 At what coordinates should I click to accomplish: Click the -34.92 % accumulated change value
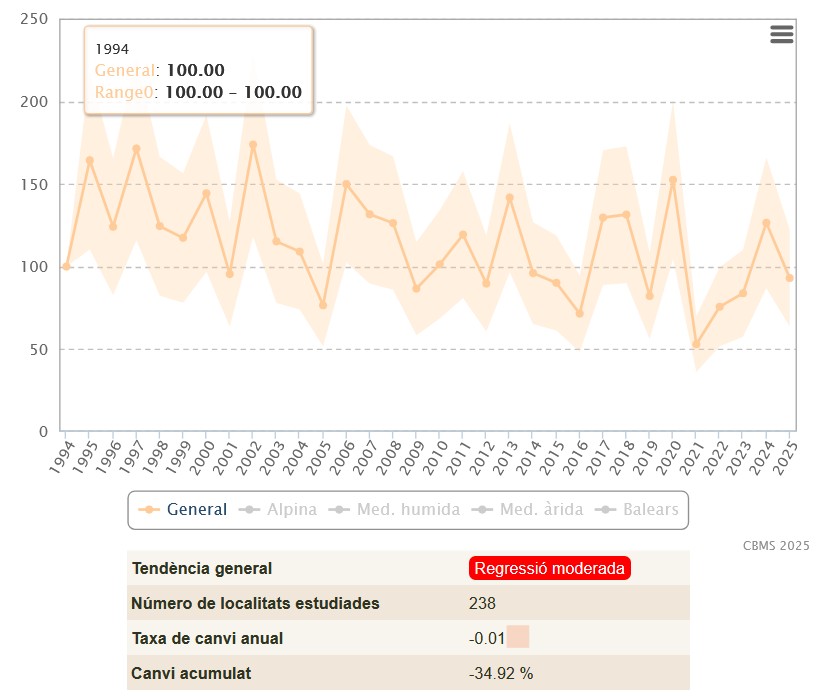coord(501,673)
